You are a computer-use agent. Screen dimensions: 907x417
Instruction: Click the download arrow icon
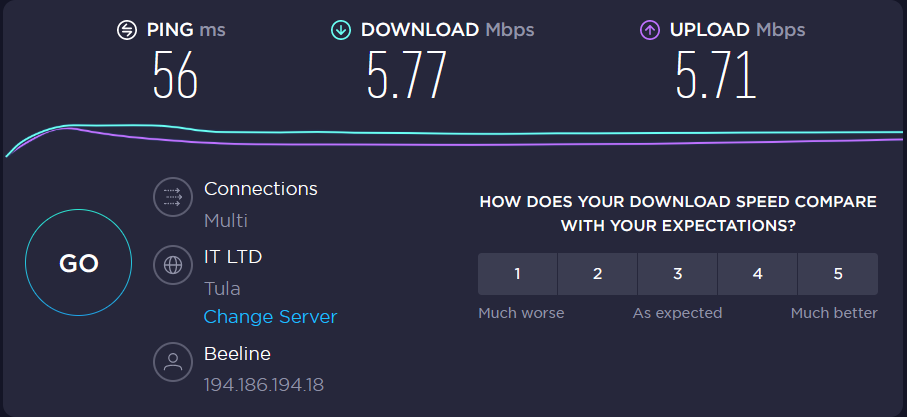pyautogui.click(x=341, y=30)
